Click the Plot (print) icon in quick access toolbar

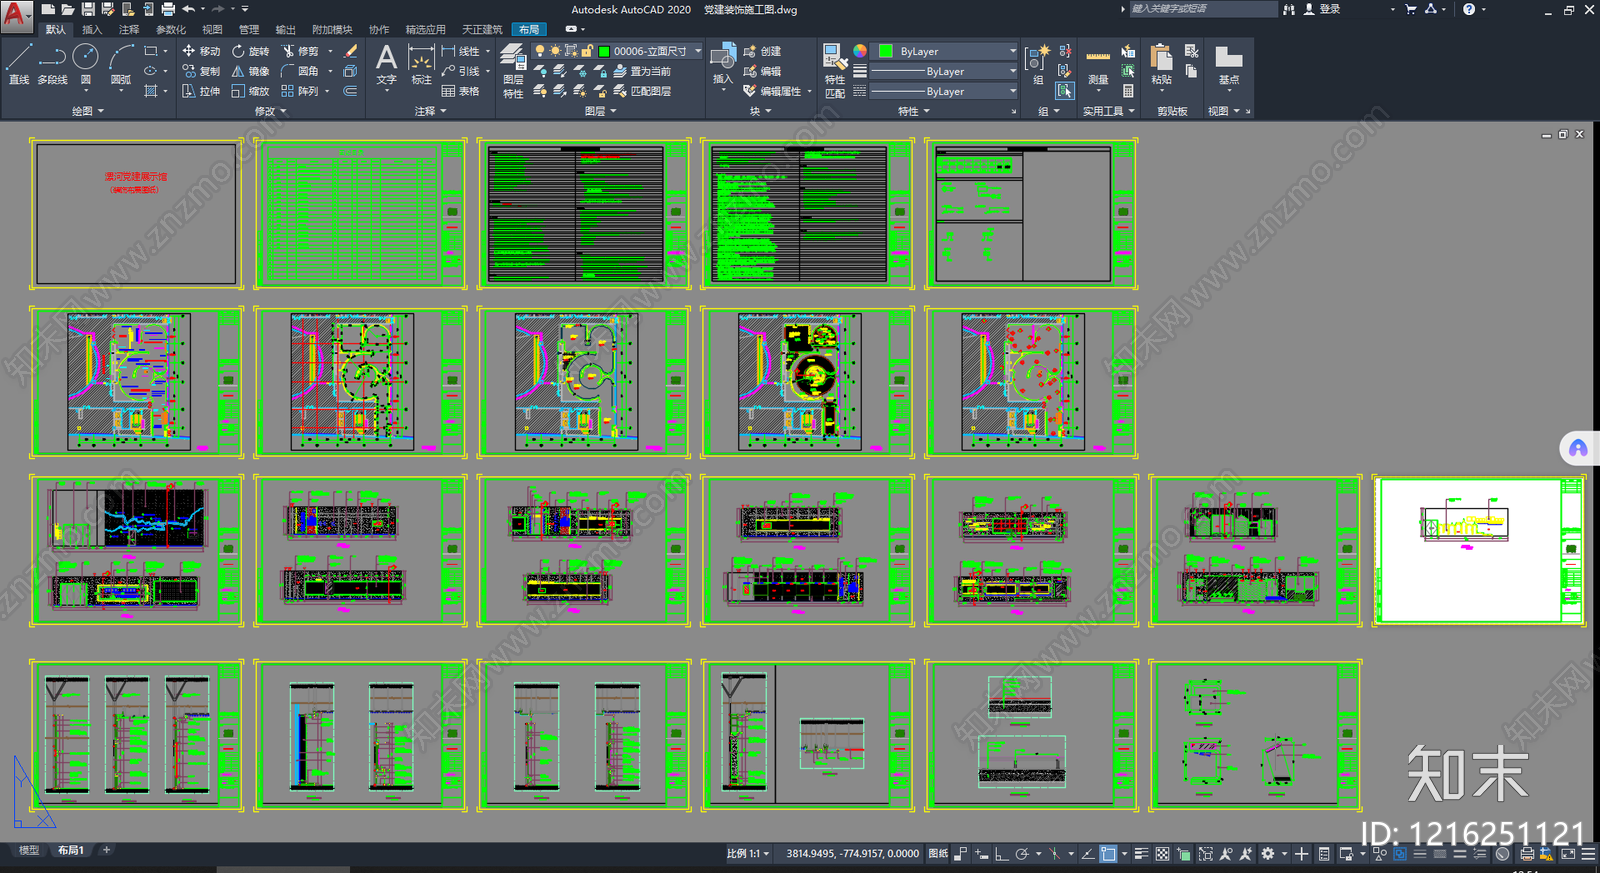168,9
